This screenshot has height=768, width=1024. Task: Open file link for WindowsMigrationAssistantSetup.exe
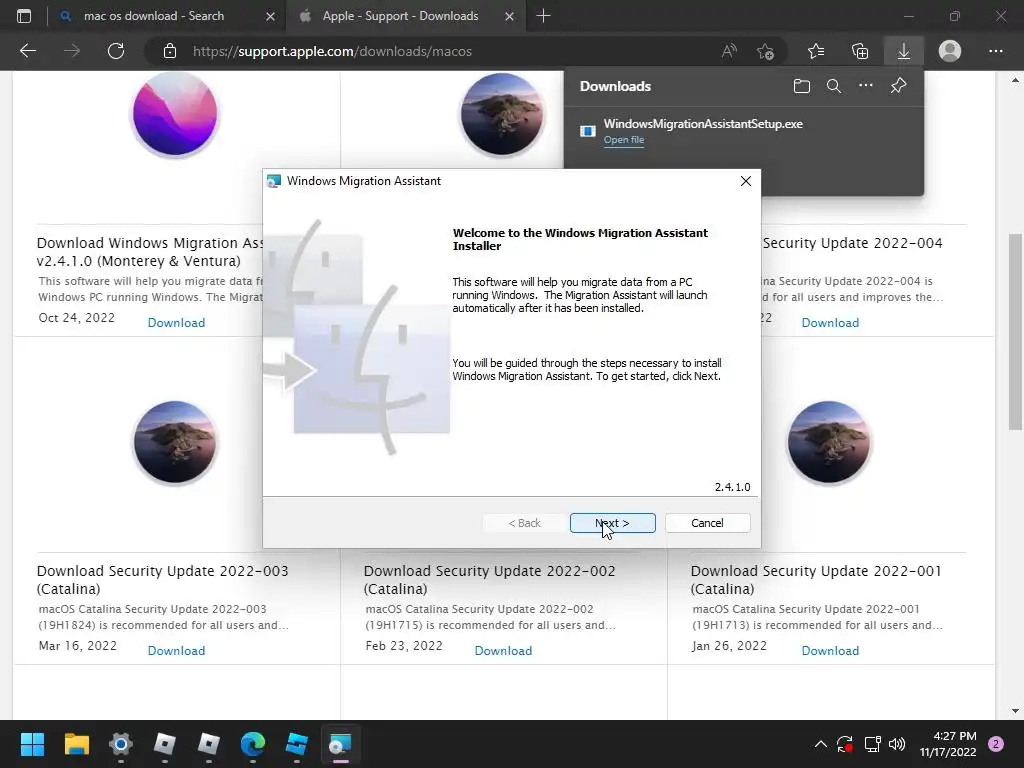click(624, 140)
